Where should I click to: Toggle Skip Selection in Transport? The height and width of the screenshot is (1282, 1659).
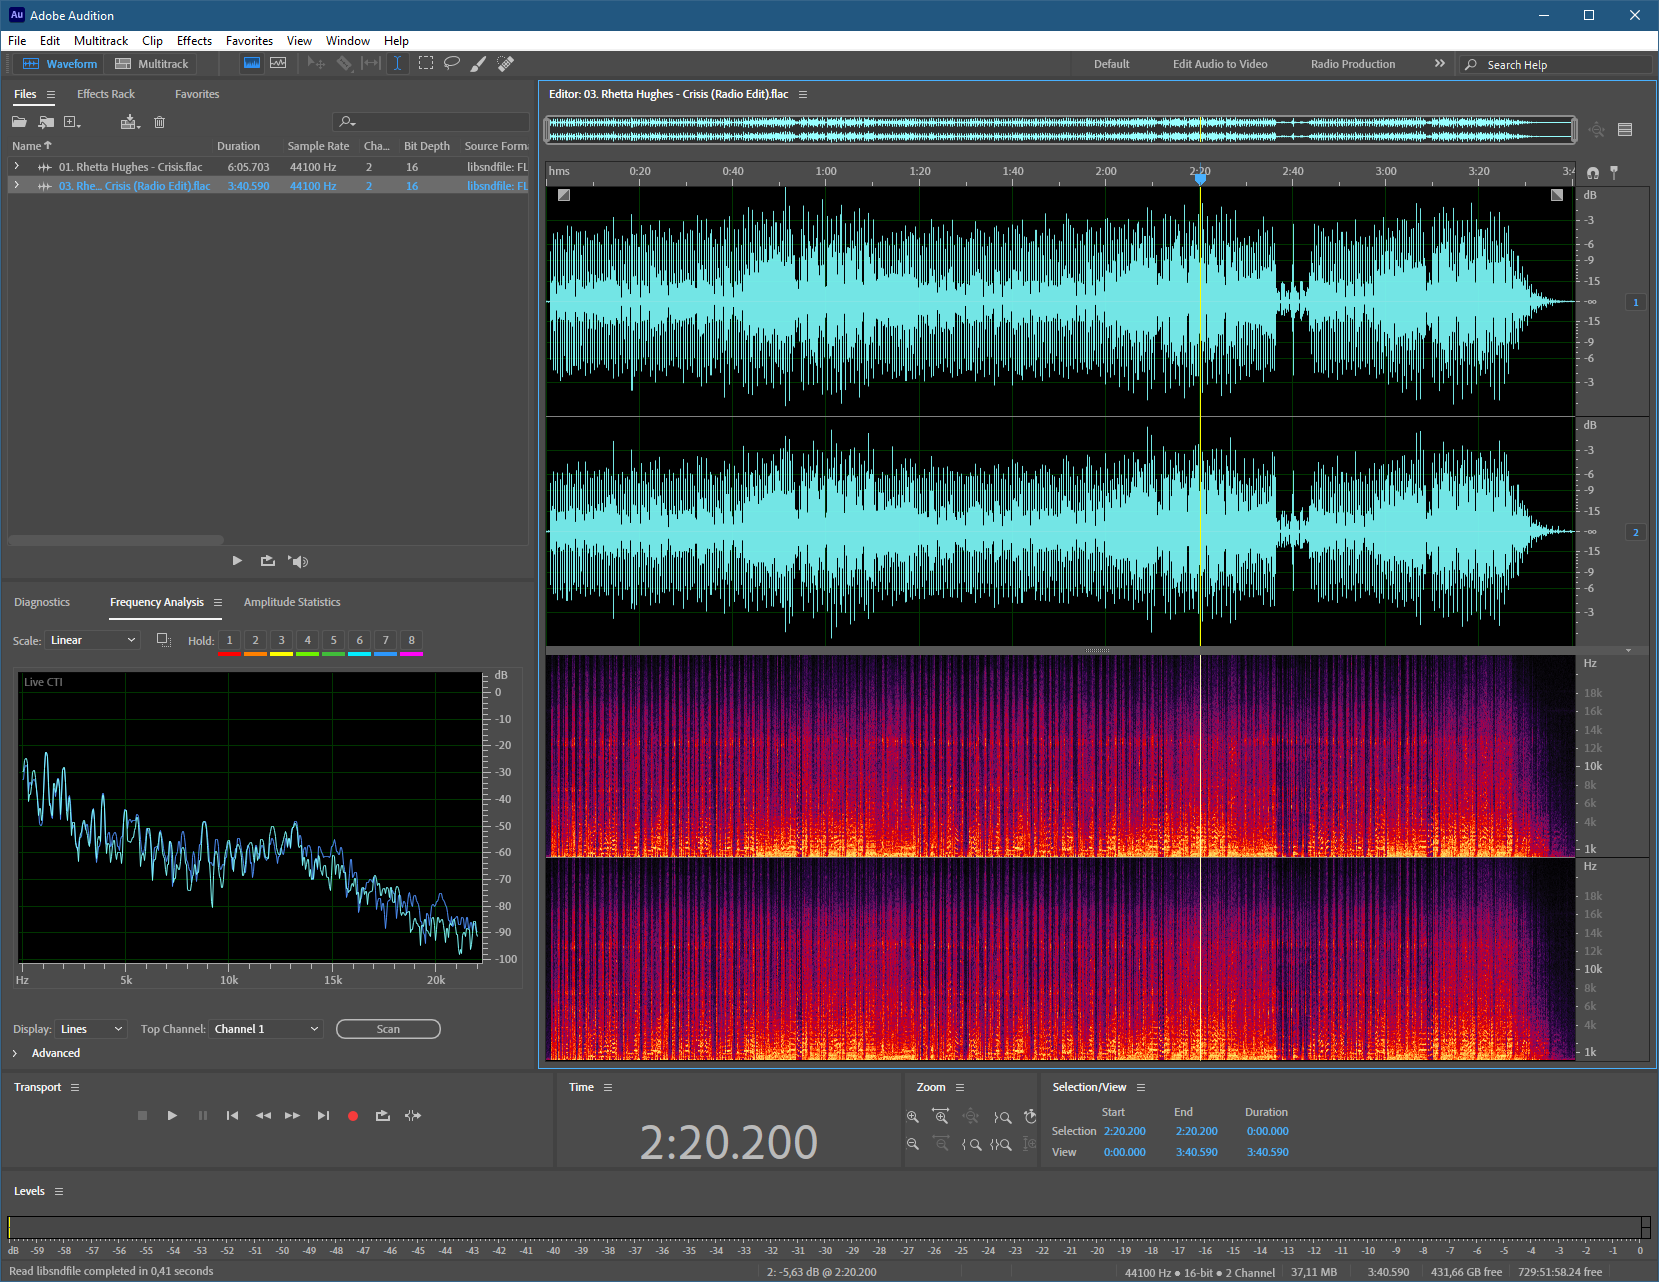coord(413,1115)
